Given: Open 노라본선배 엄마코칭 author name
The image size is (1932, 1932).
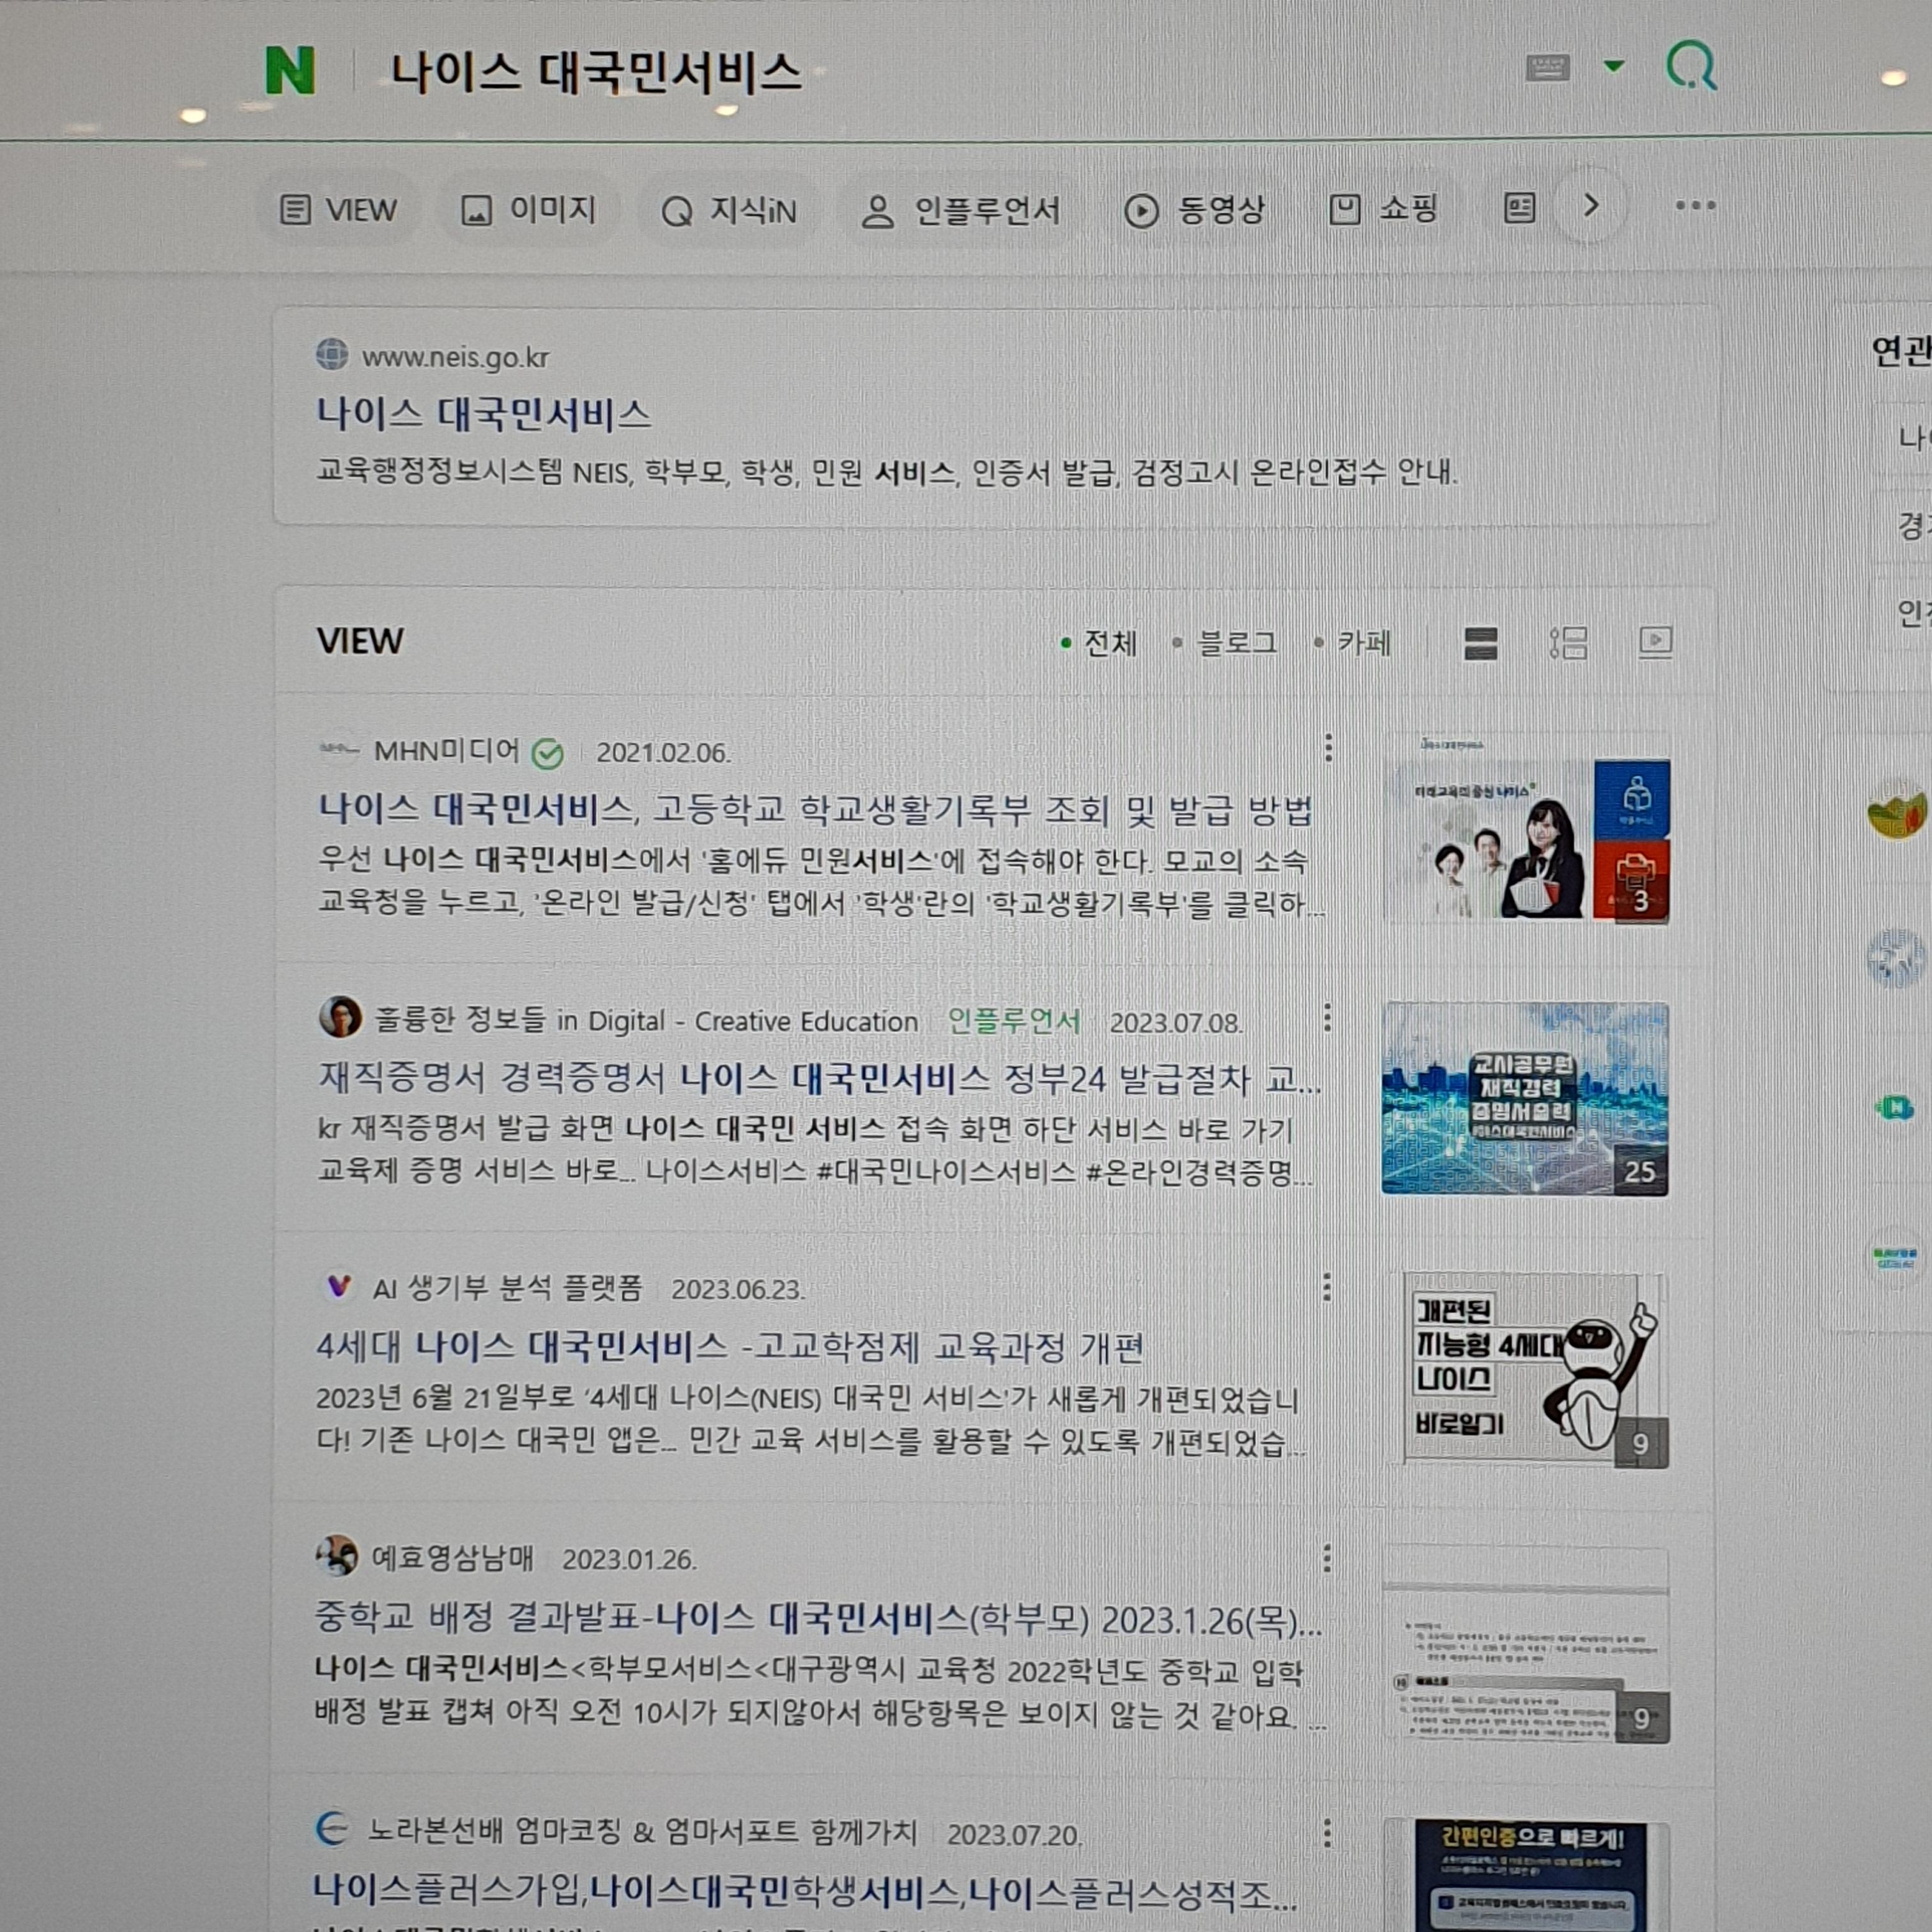Looking at the screenshot, I should [642, 1832].
